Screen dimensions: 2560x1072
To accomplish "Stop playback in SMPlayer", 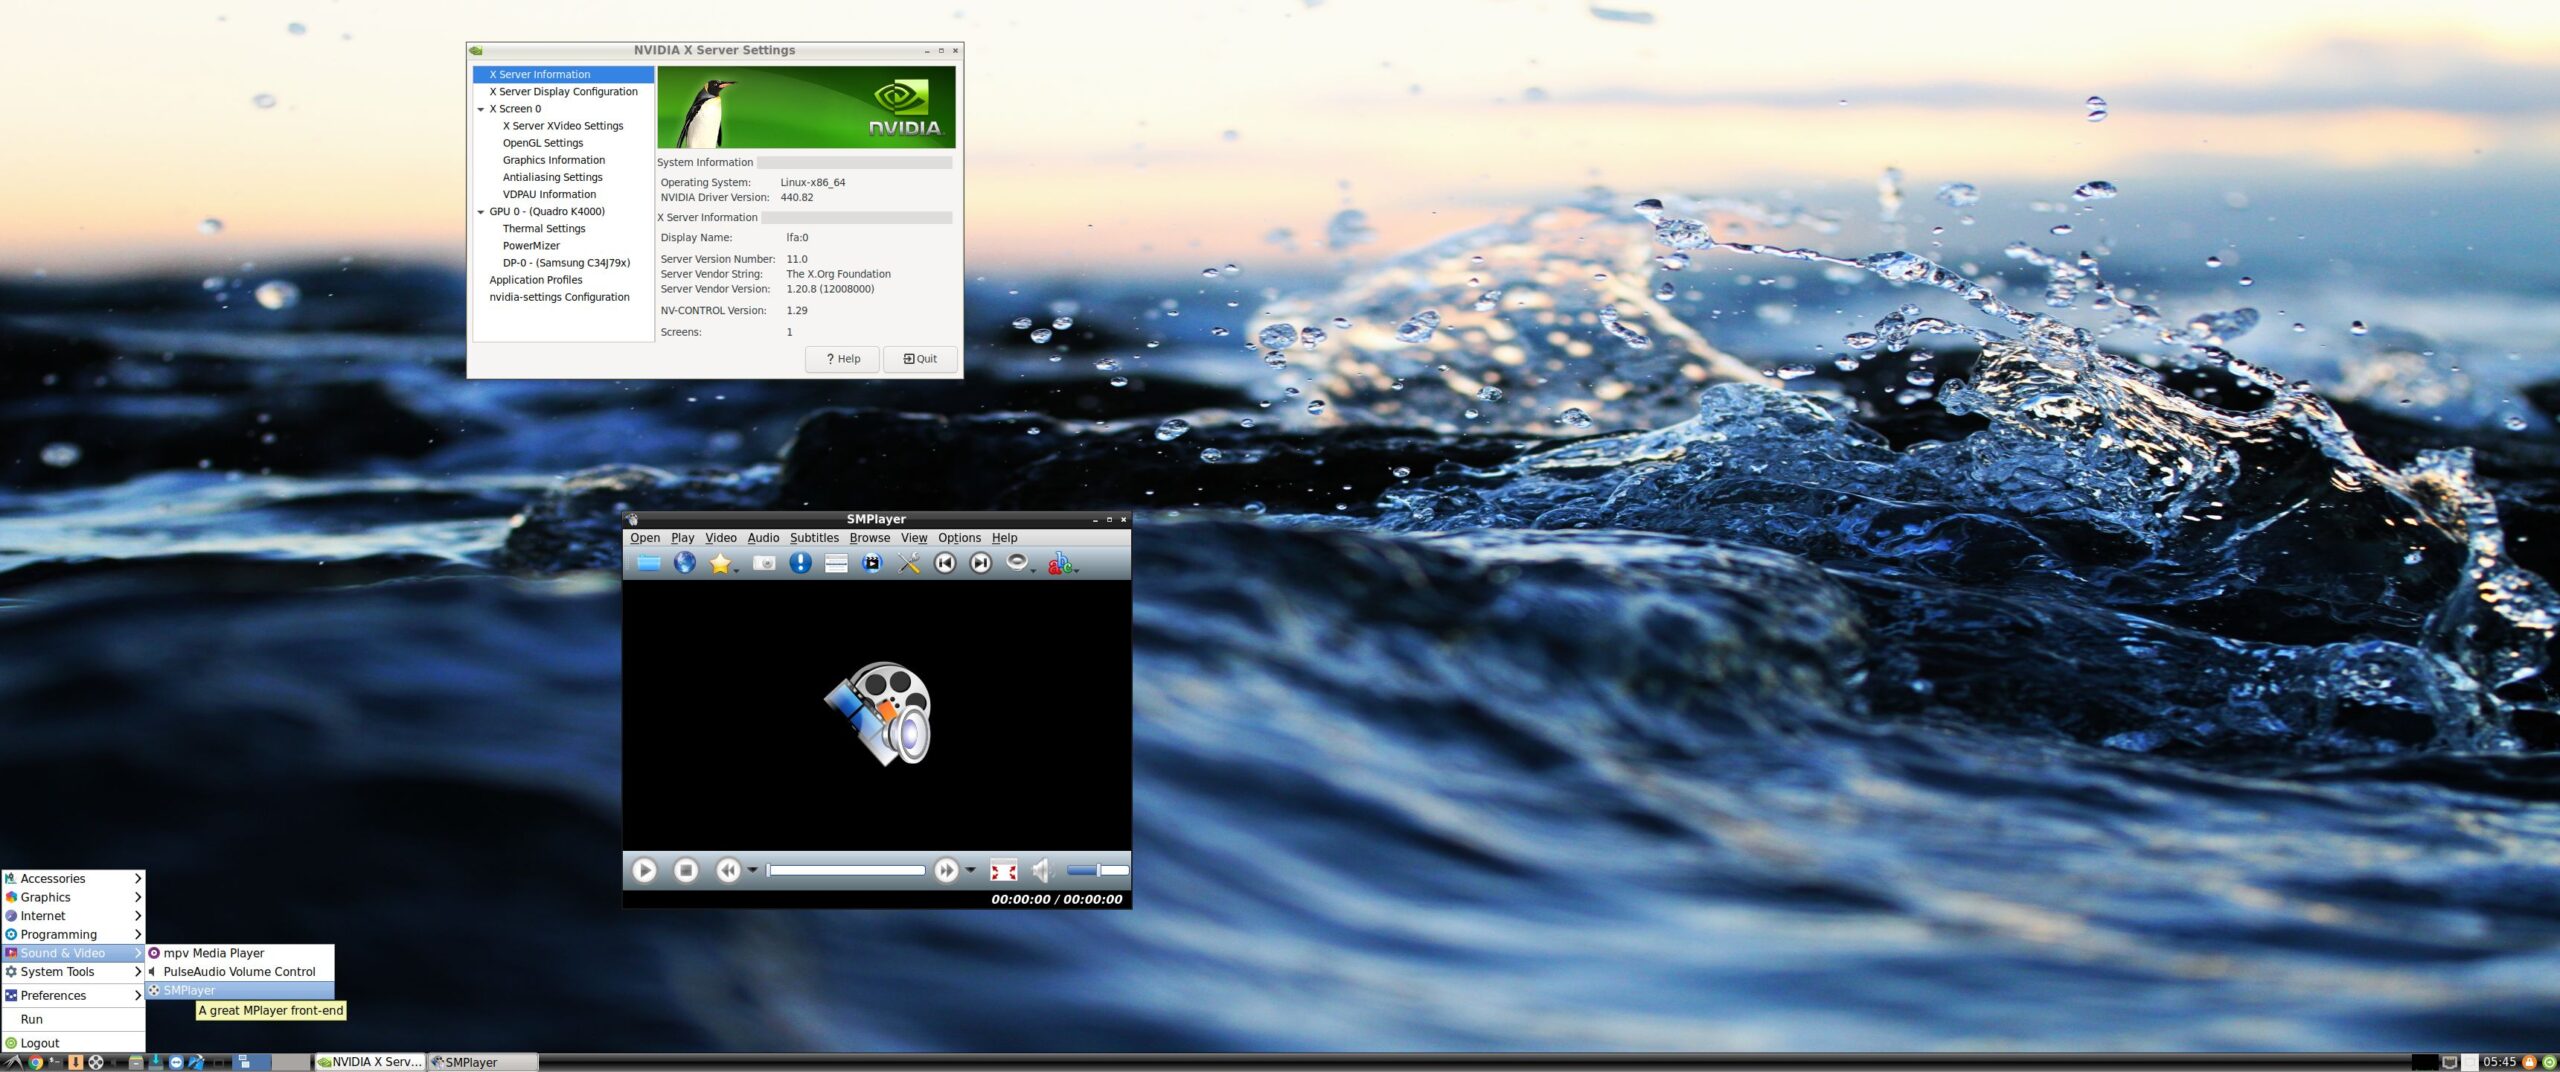I will click(x=686, y=870).
